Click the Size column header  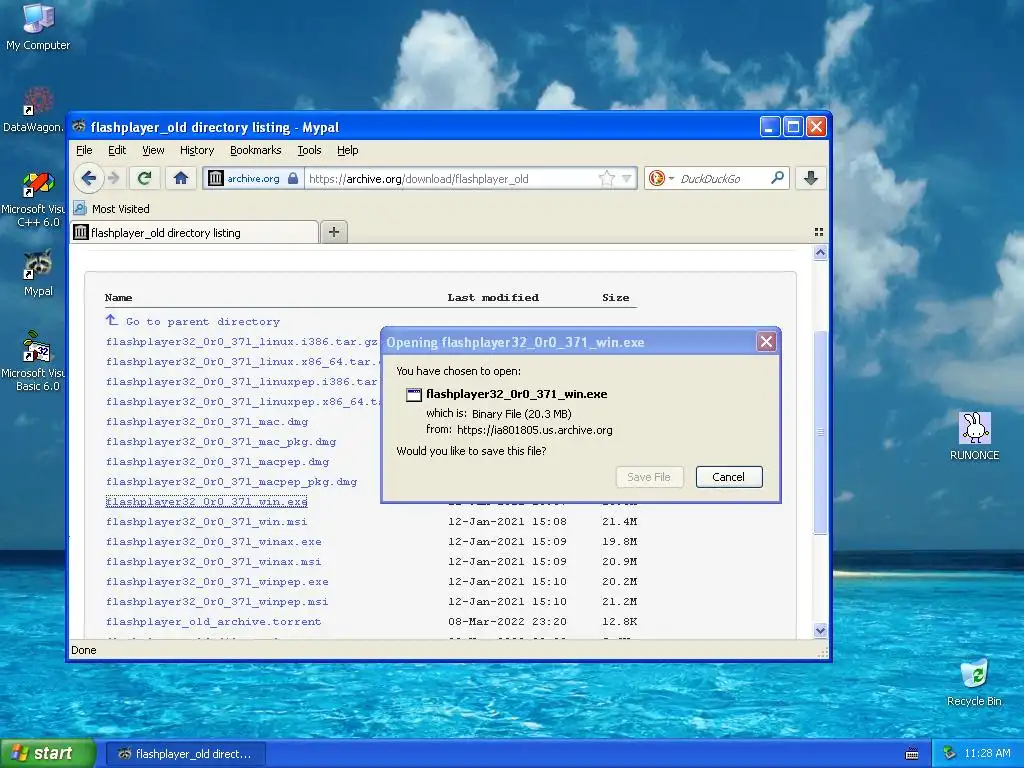pos(615,298)
